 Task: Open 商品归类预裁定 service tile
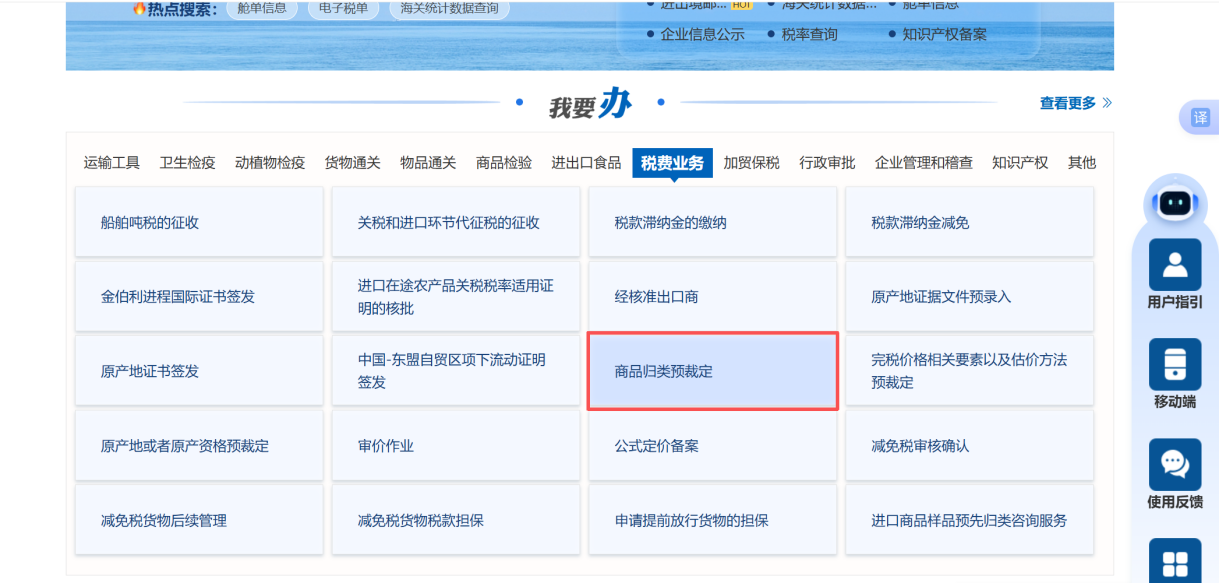point(712,371)
